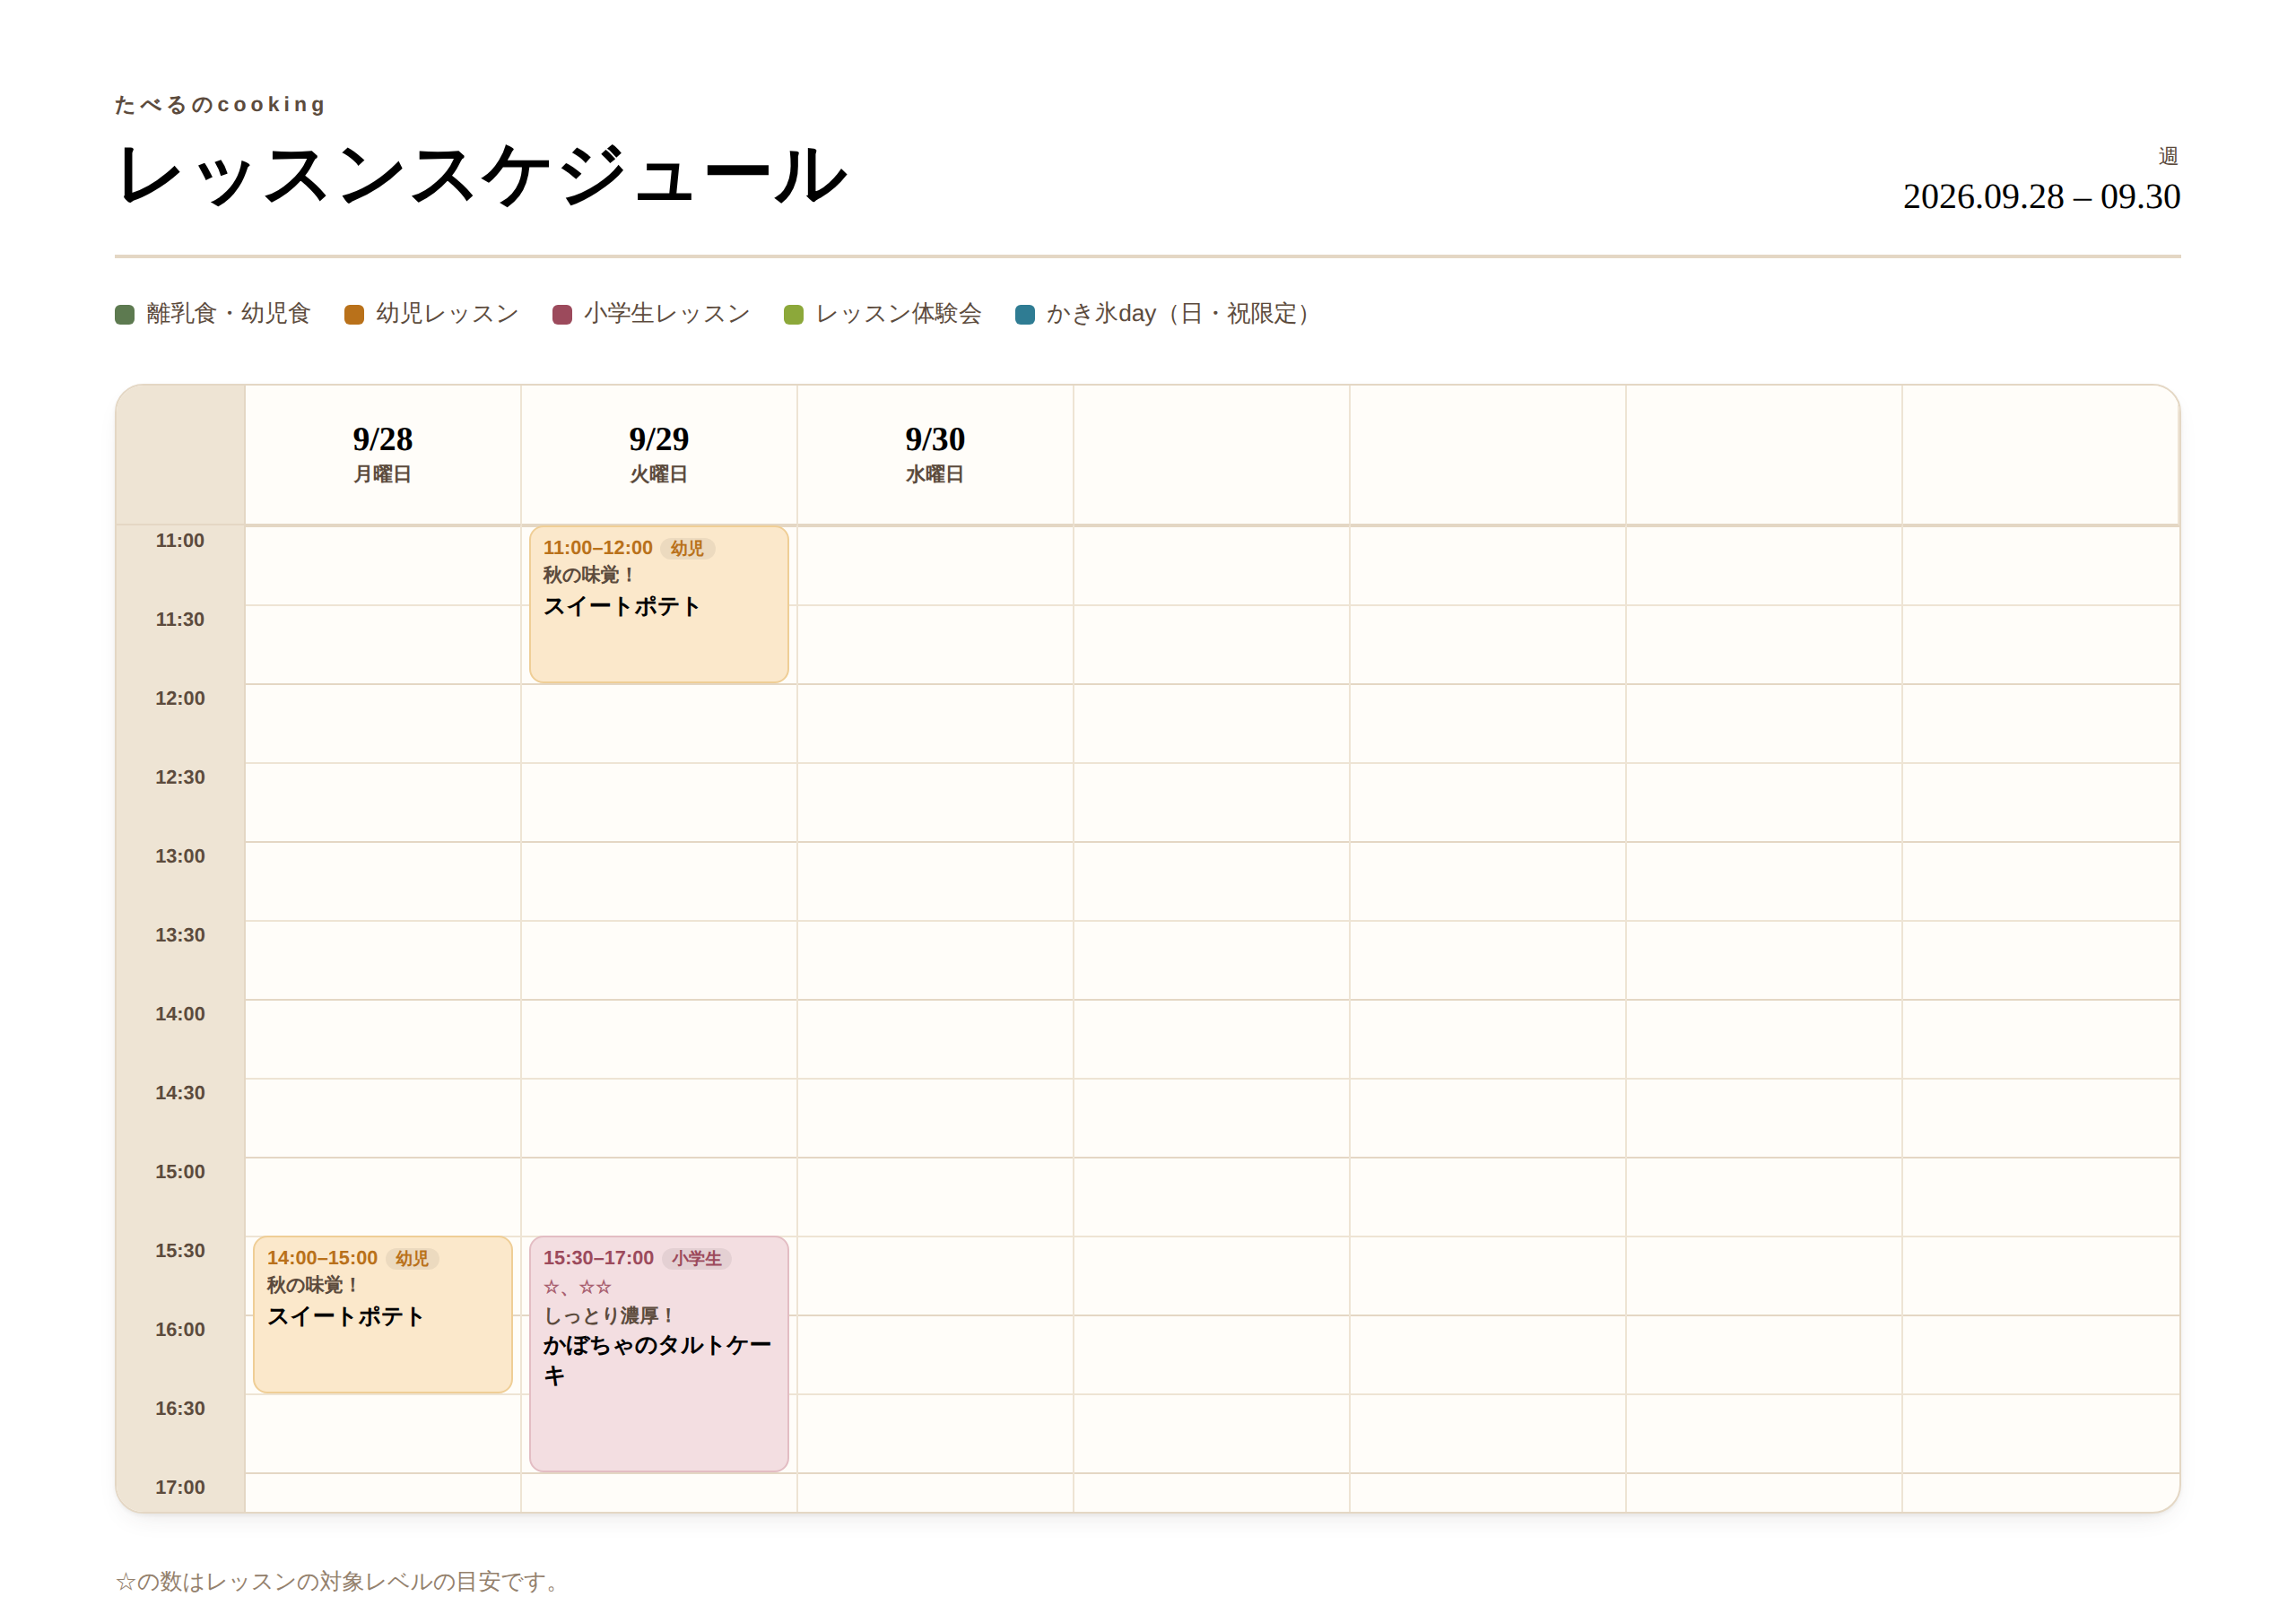Screen dimensions: 2296x1614
Task: Click the maroon 小学生レッスン legend swatch
Action: coord(562,315)
